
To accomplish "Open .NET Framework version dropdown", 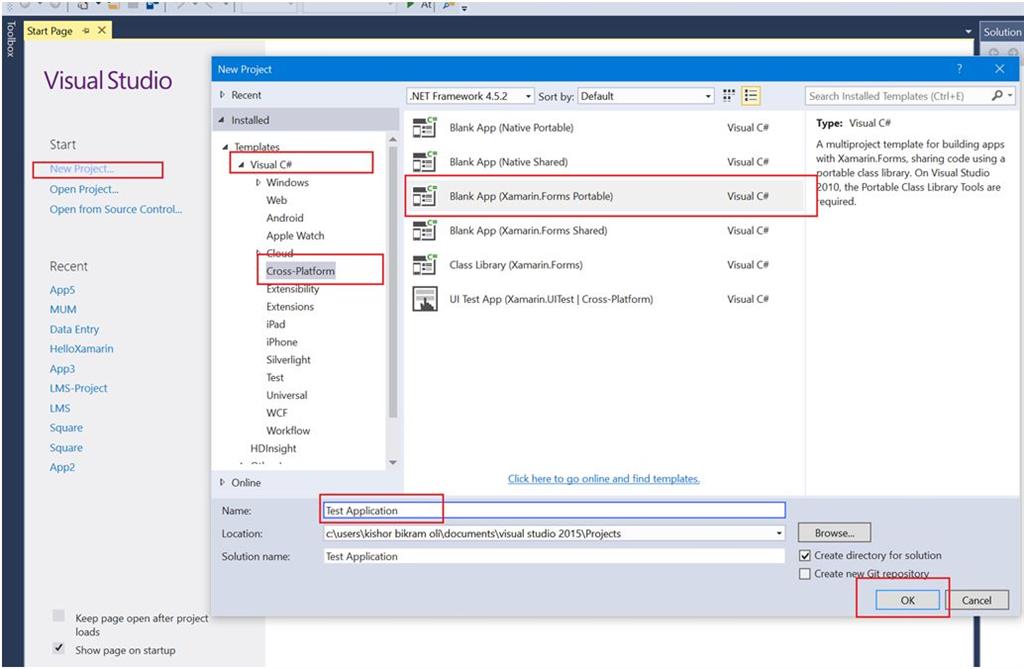I will click(528, 96).
